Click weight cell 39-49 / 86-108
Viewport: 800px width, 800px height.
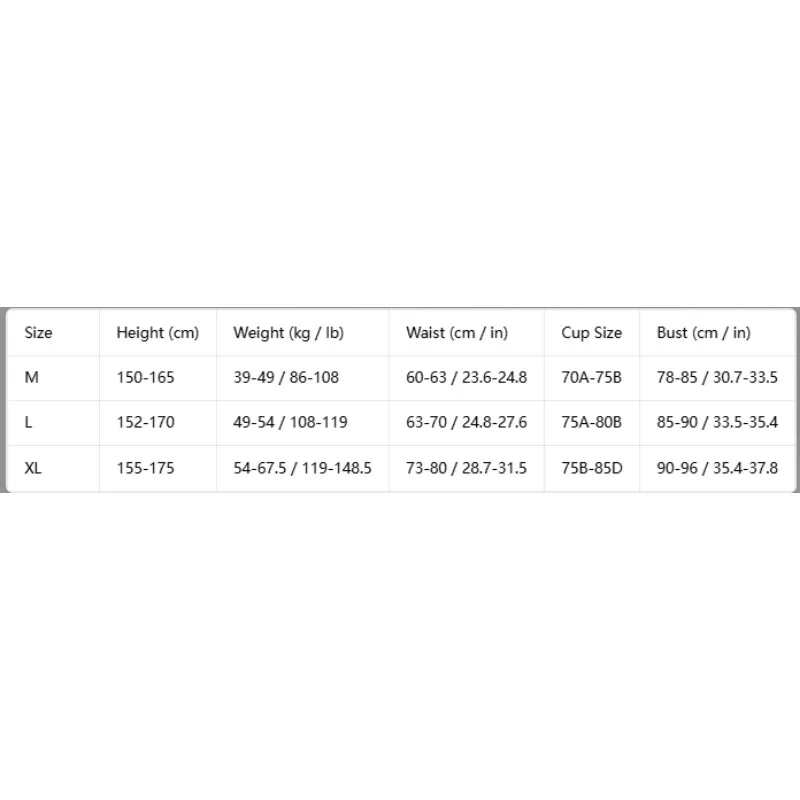click(286, 378)
